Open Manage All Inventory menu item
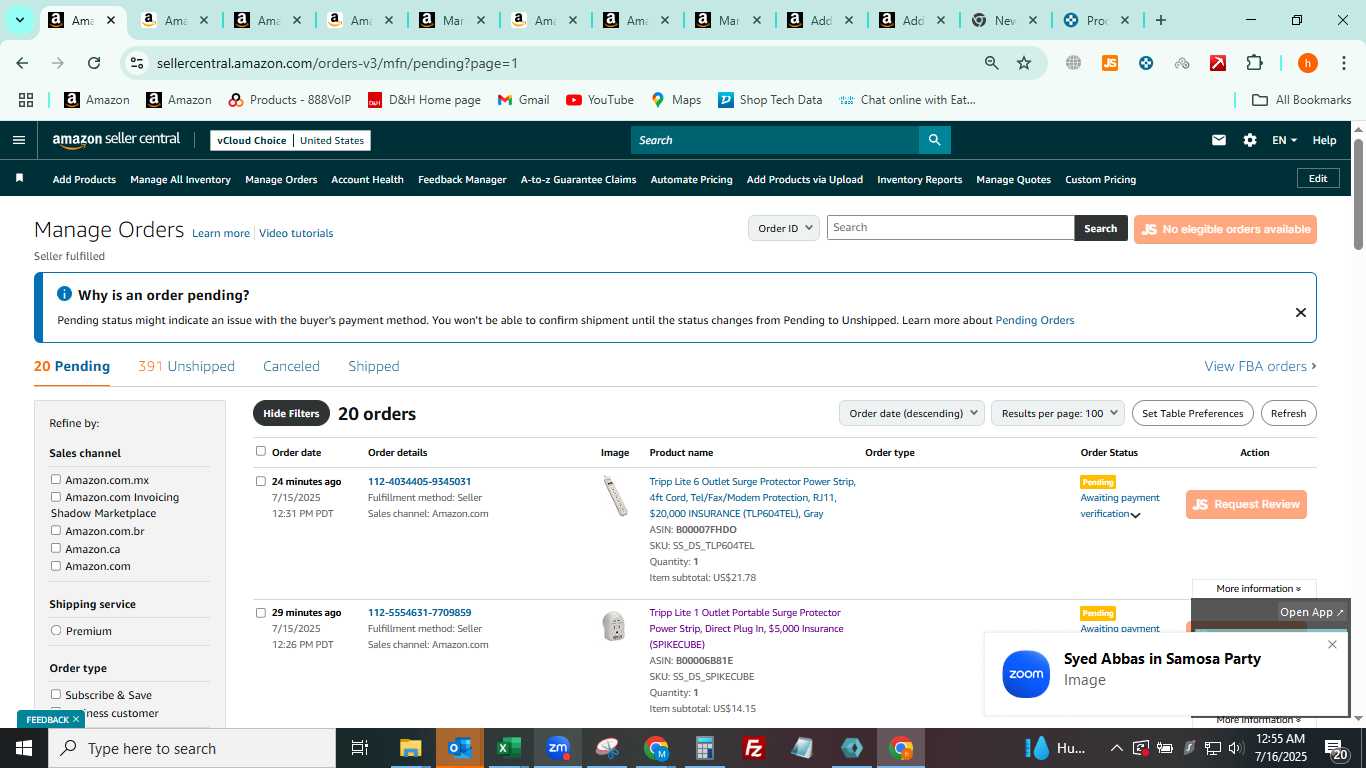 (x=180, y=179)
